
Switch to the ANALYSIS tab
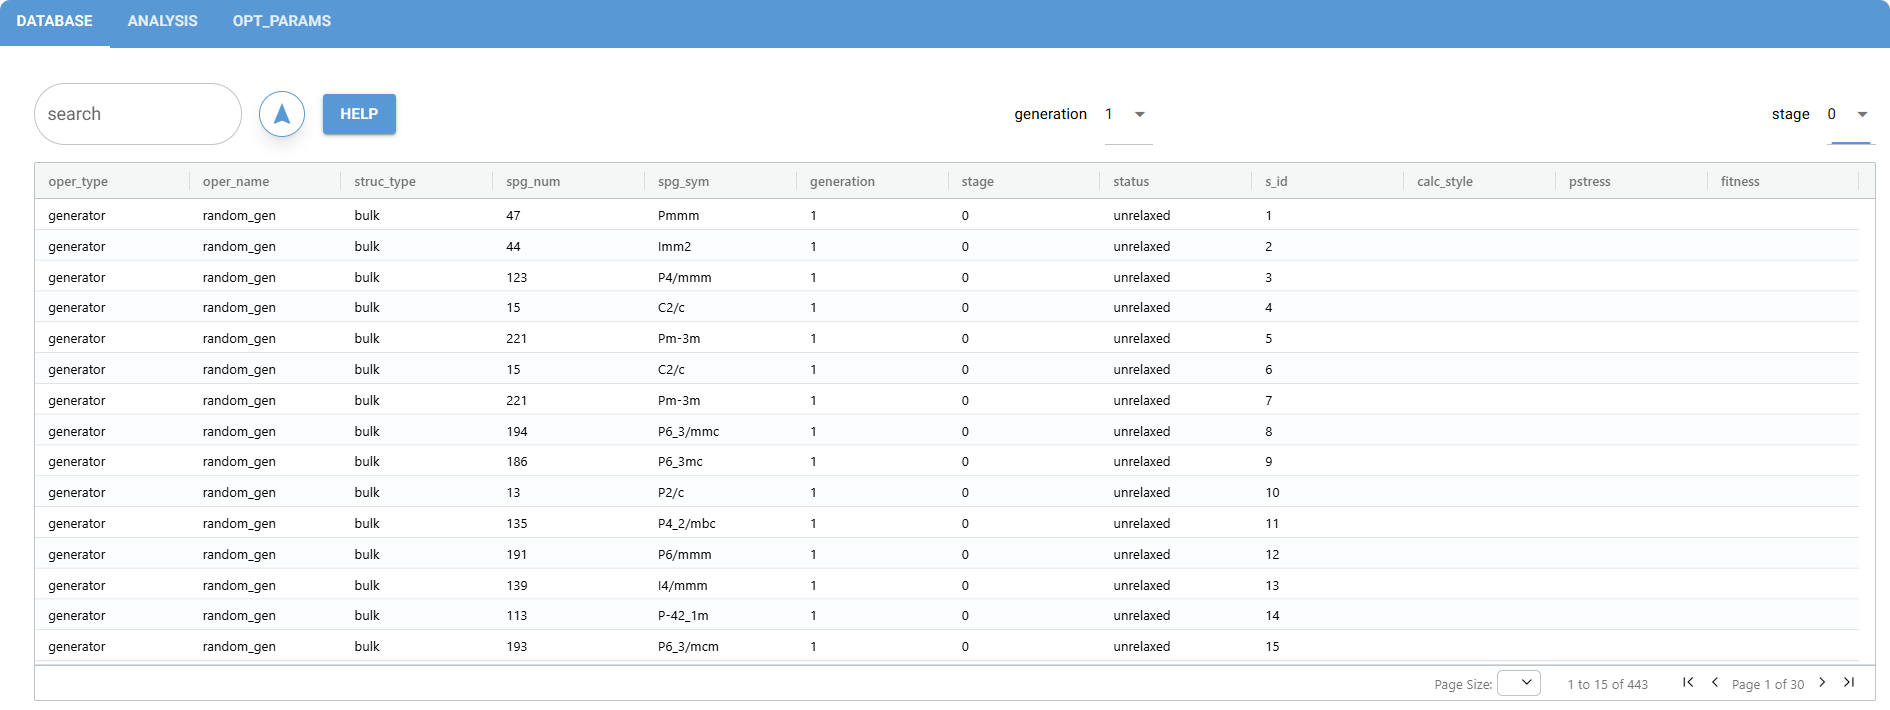coord(163,21)
